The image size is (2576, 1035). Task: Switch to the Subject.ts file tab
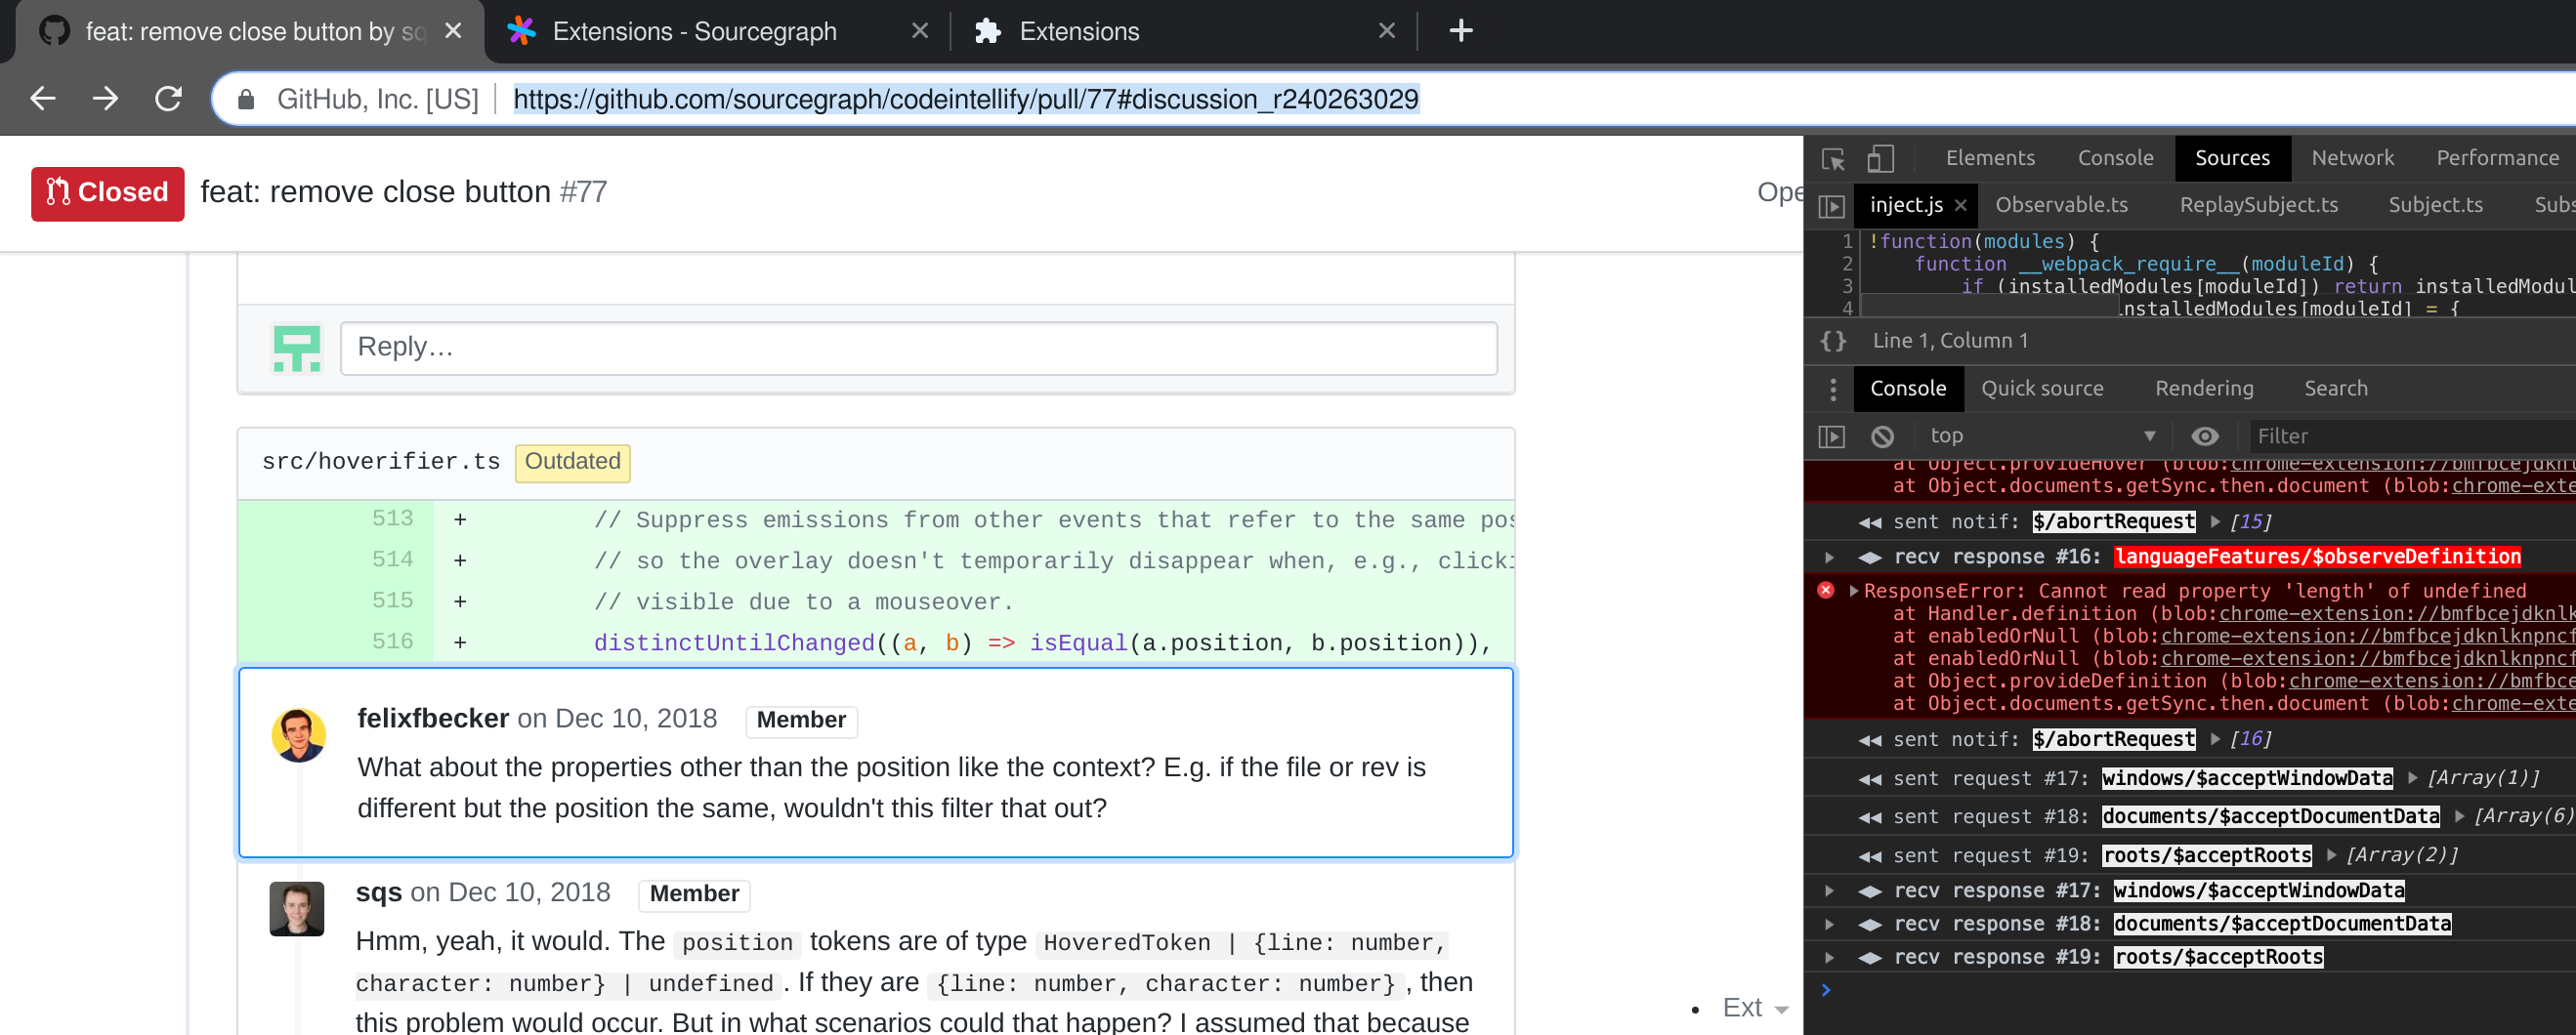click(2435, 205)
